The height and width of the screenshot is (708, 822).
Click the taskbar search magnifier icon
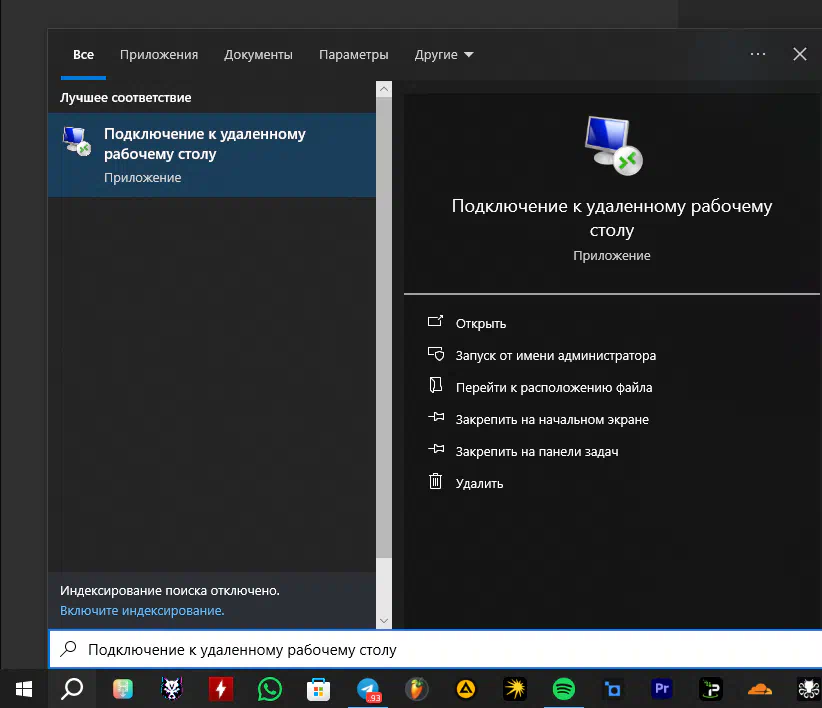72,688
